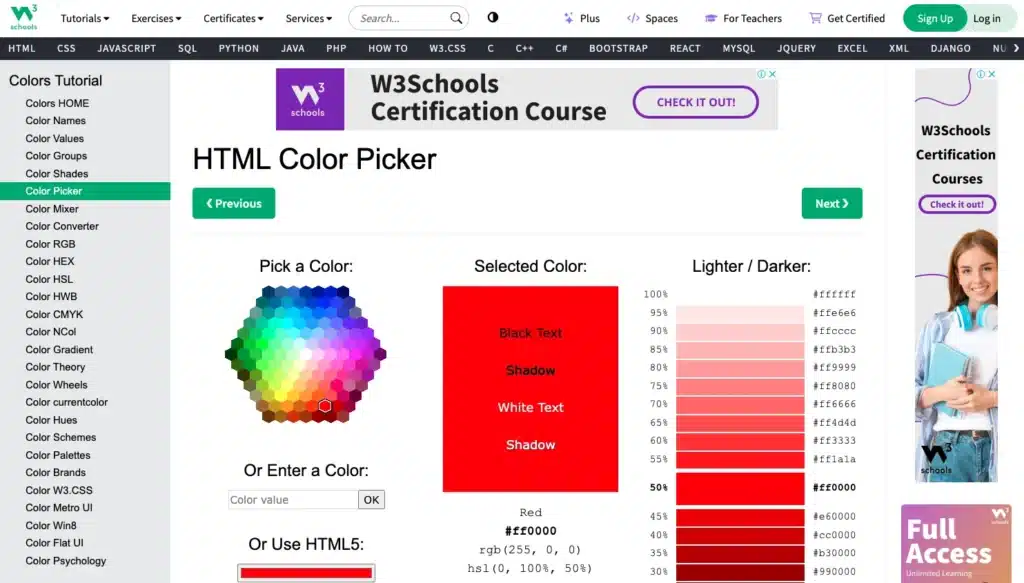
Task: Click the Sign Up button
Action: [x=934, y=17]
